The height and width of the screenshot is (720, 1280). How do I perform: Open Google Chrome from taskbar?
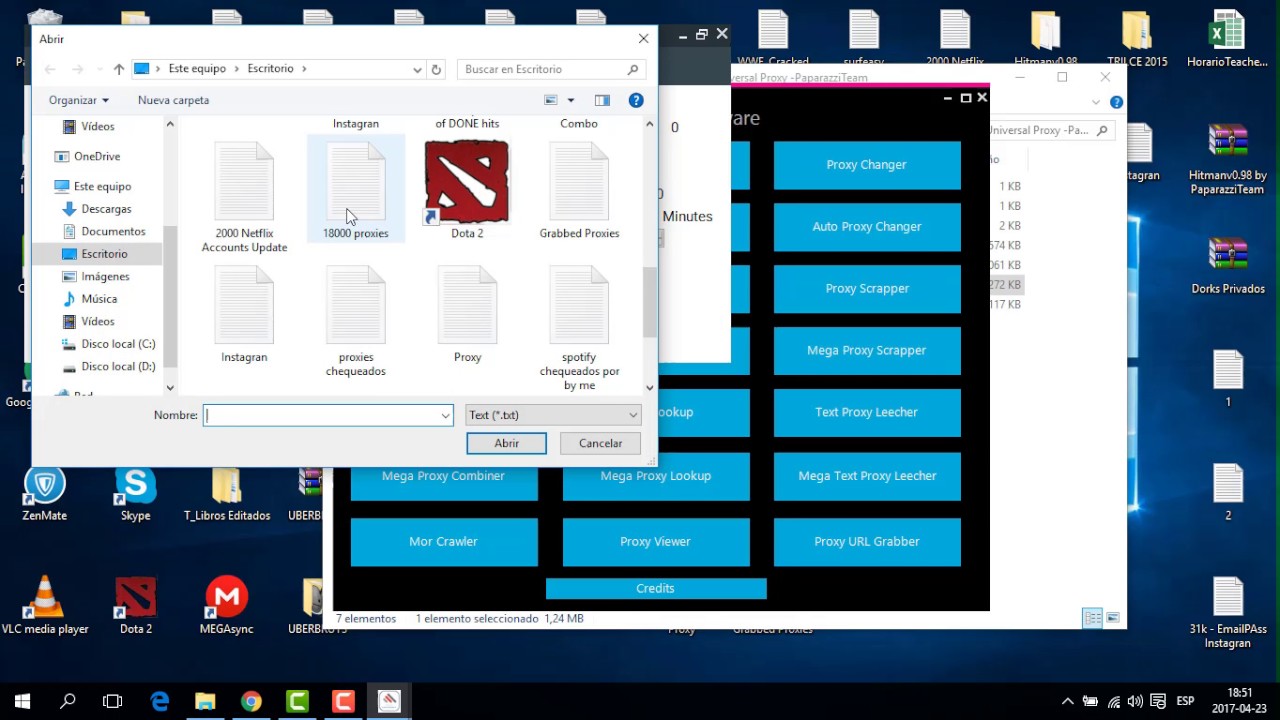coord(251,701)
